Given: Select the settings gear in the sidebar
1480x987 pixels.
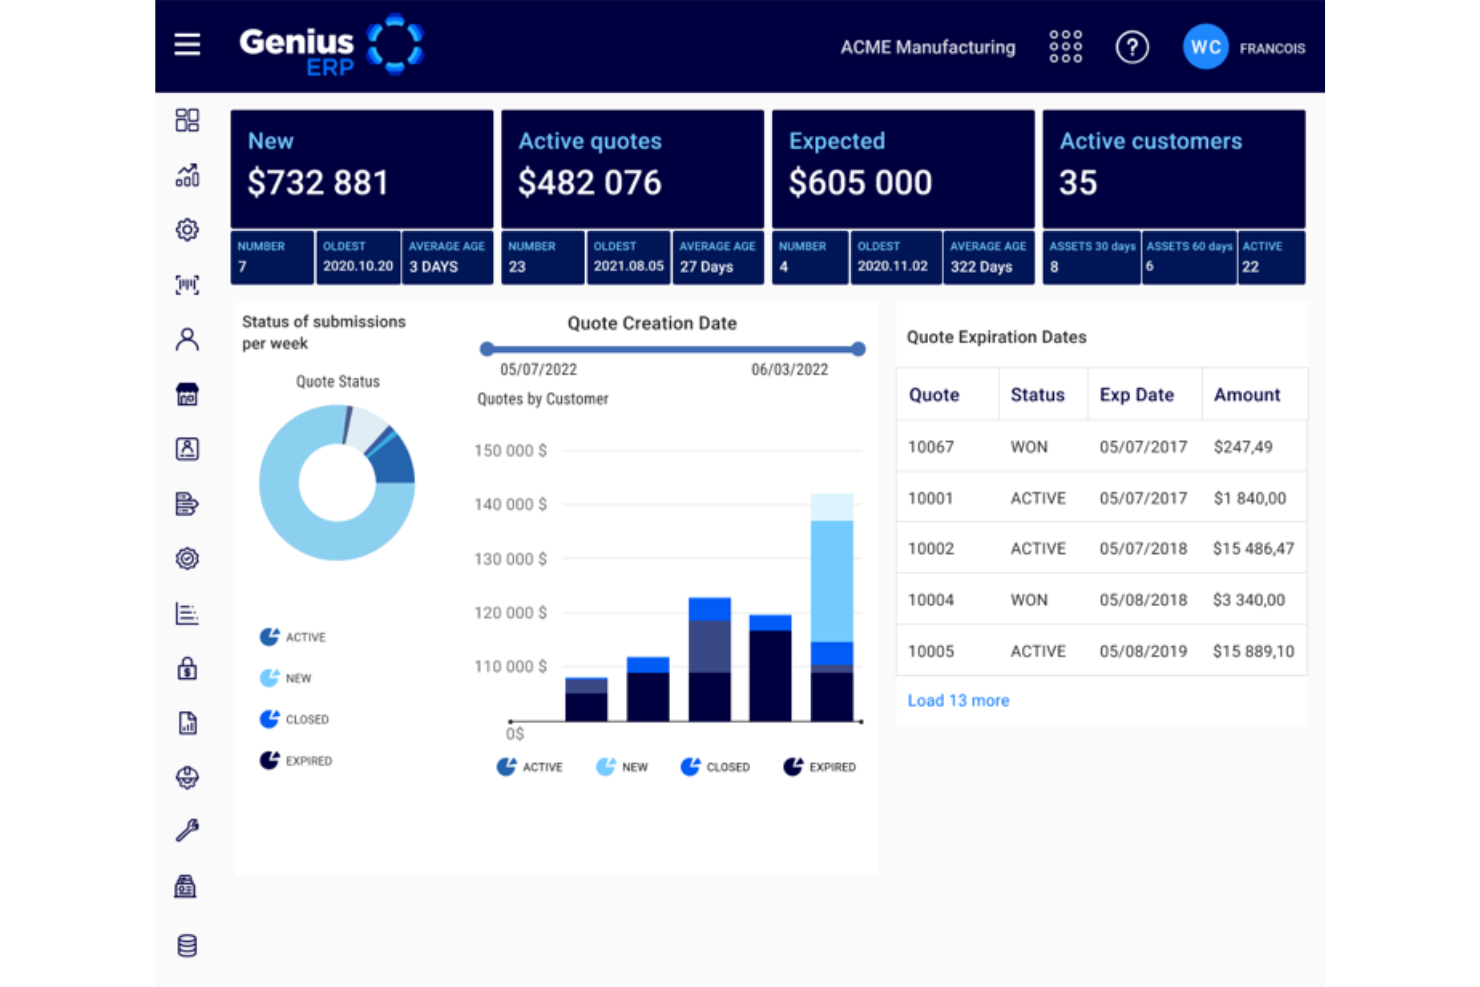Looking at the screenshot, I should 187,230.
